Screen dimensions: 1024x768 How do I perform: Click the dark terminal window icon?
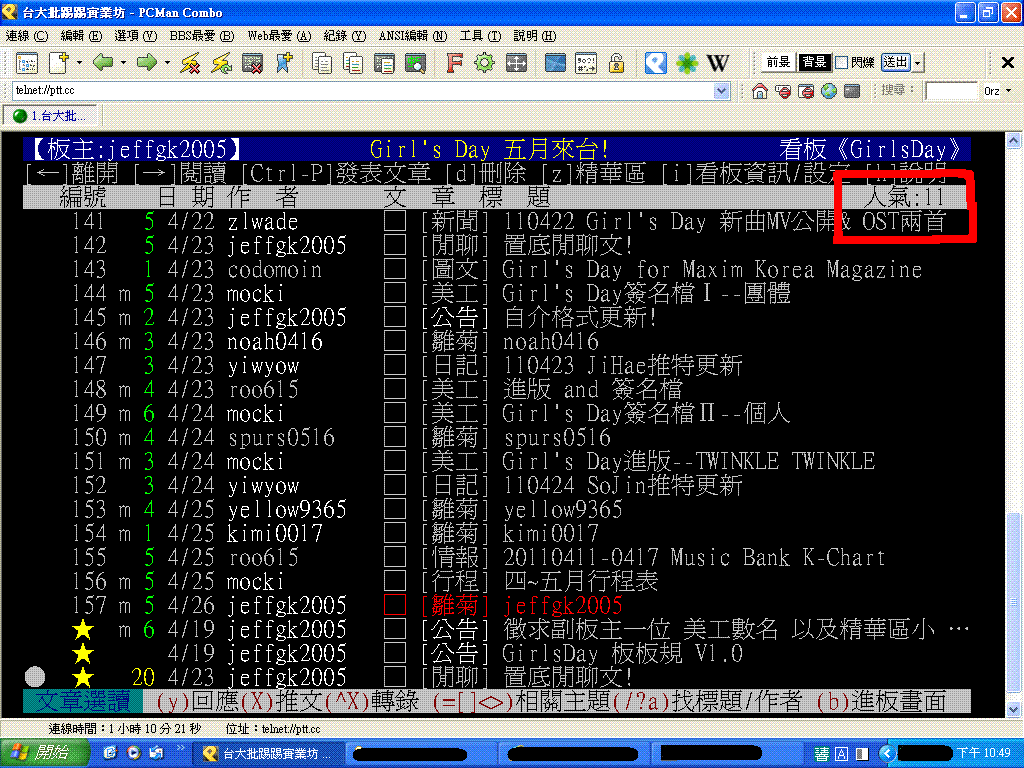(852, 91)
